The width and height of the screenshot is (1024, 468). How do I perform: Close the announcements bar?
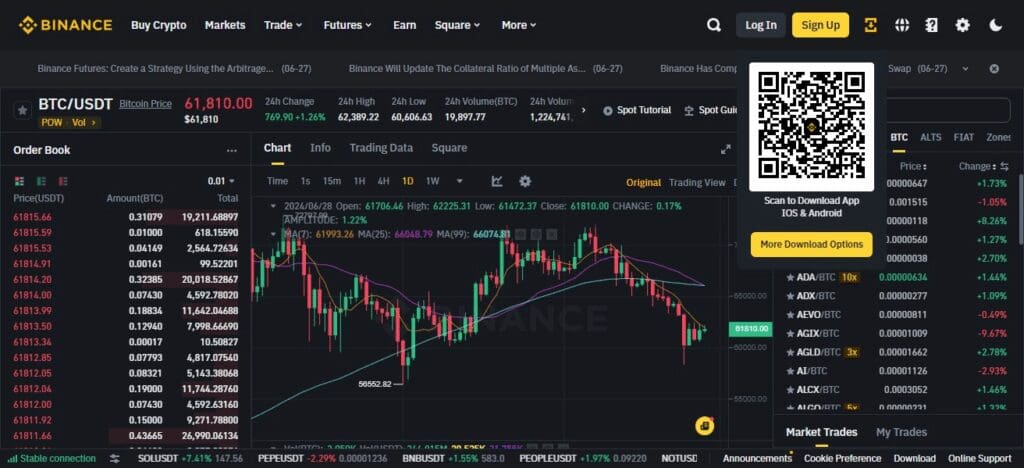coord(994,69)
